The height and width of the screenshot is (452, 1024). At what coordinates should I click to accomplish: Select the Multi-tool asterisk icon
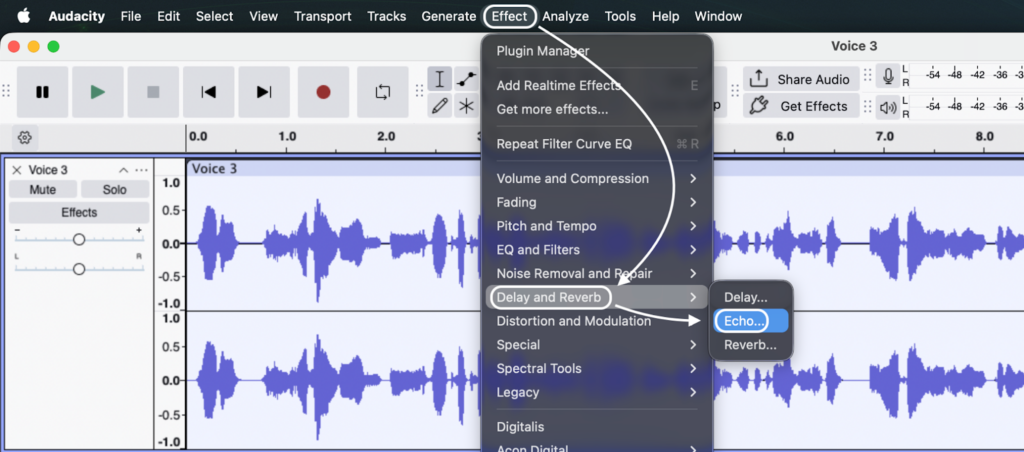click(466, 106)
